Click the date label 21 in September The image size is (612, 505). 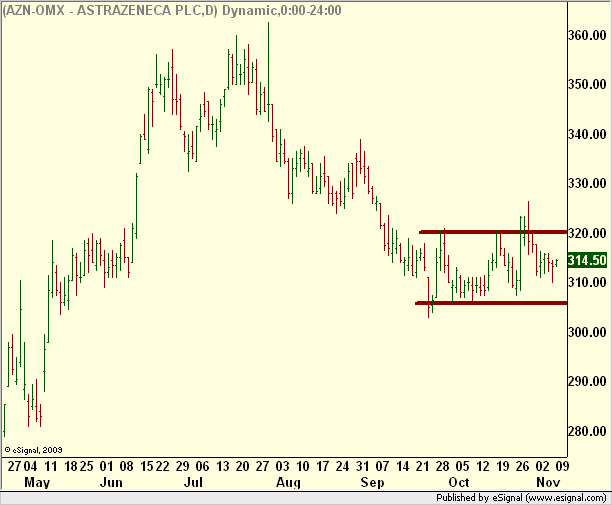pos(422,466)
